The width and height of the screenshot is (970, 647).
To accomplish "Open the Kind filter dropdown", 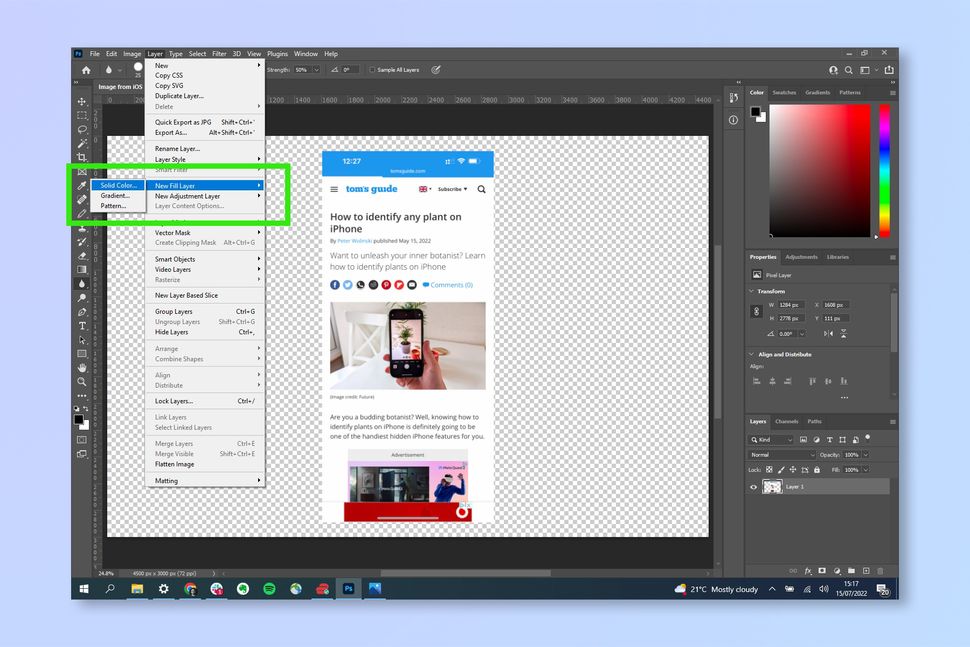I will 771,440.
